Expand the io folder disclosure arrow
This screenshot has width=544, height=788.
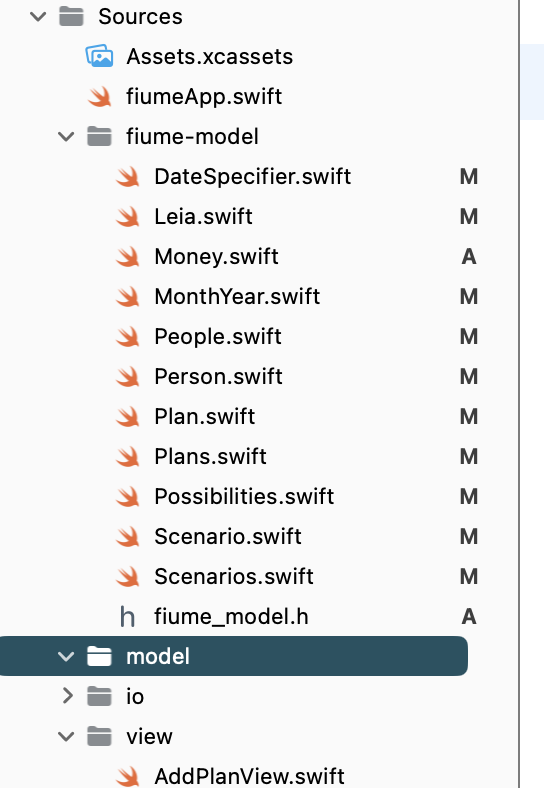tap(67, 696)
